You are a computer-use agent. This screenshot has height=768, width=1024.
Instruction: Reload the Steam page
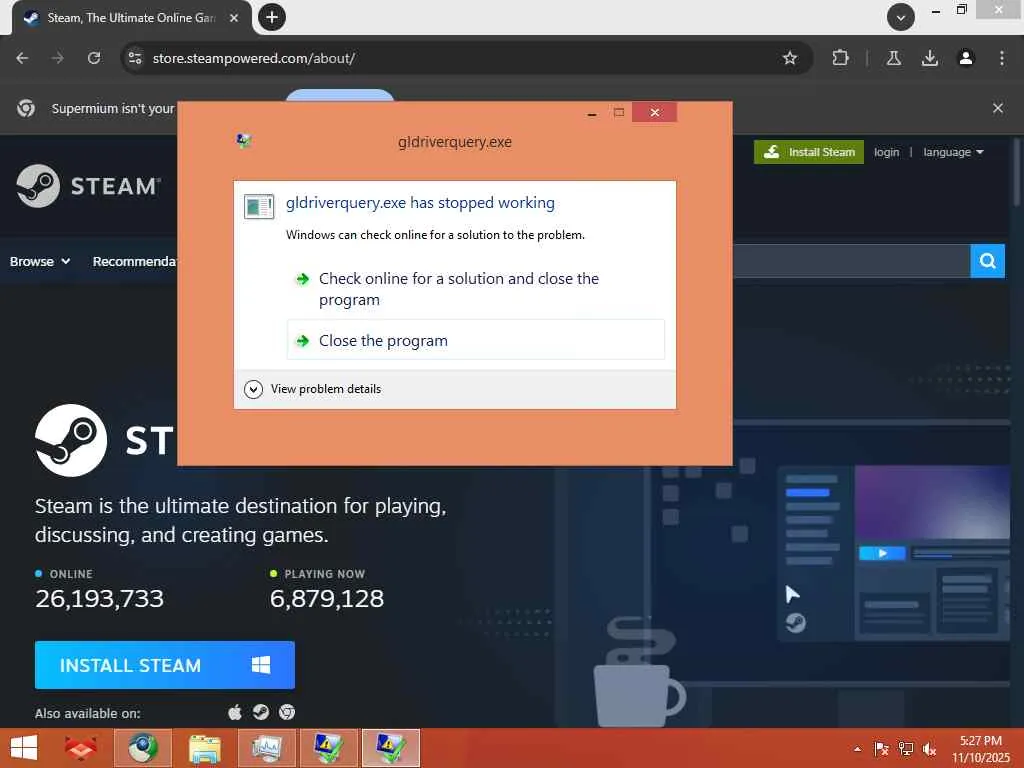94,58
